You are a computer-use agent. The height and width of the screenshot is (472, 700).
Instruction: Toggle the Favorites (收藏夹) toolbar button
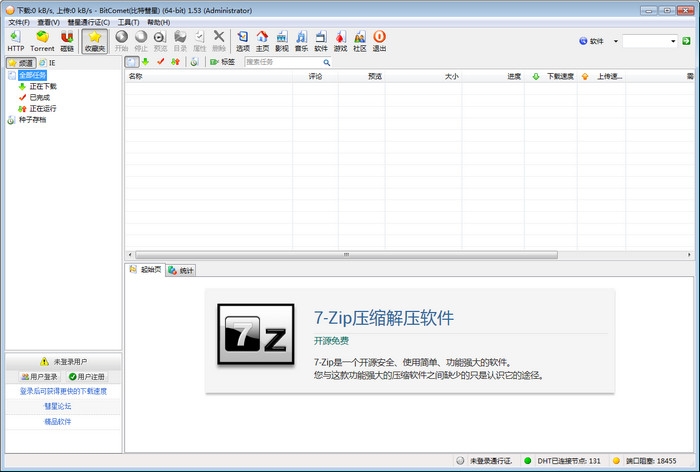pos(95,41)
